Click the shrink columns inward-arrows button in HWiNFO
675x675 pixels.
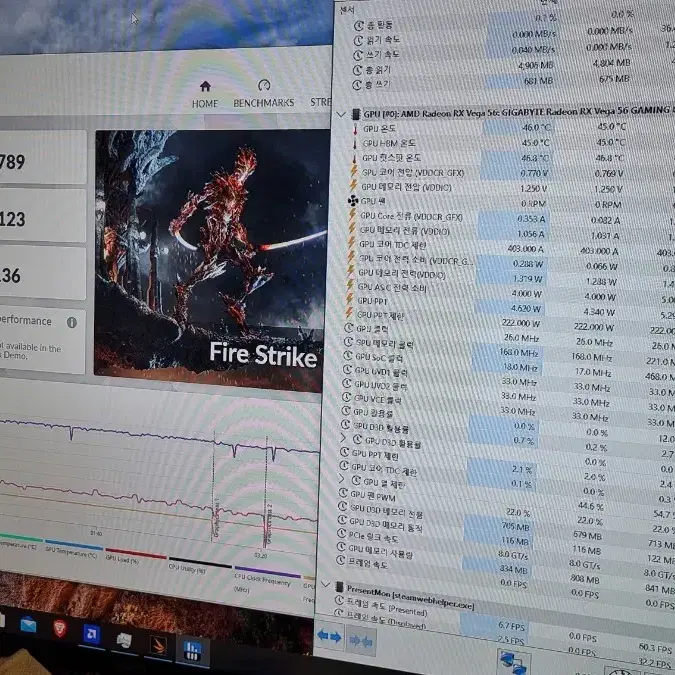[x=361, y=641]
